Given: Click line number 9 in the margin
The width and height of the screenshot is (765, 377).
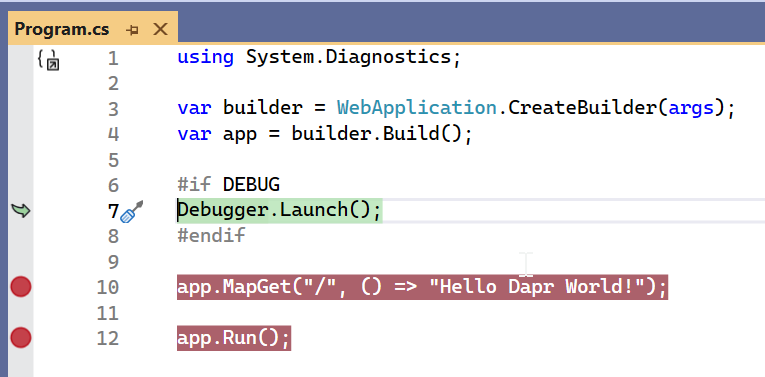Looking at the screenshot, I should click(x=113, y=262).
